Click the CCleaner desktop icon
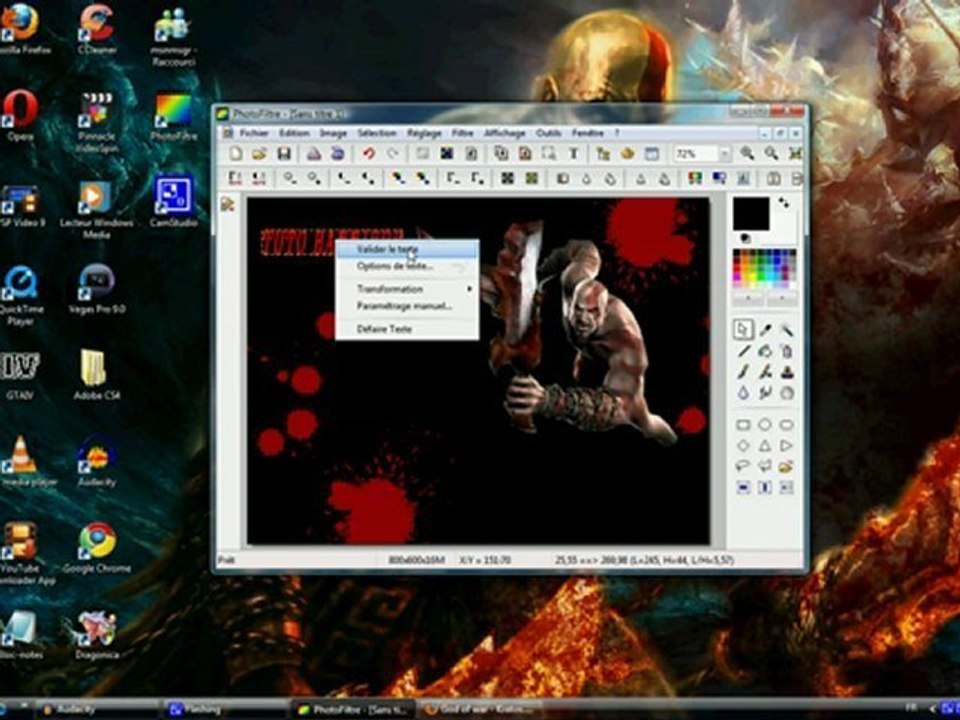This screenshot has width=960, height=720. [97, 28]
